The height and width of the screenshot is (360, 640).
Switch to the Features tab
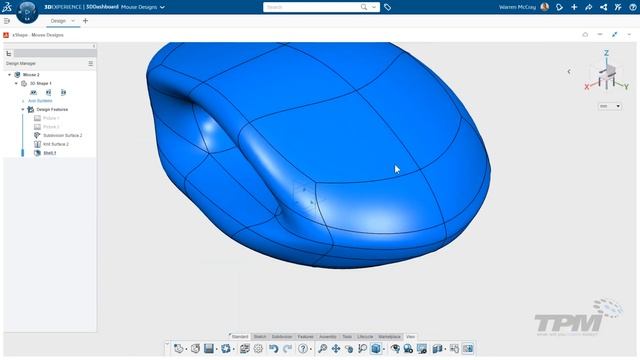(306, 337)
